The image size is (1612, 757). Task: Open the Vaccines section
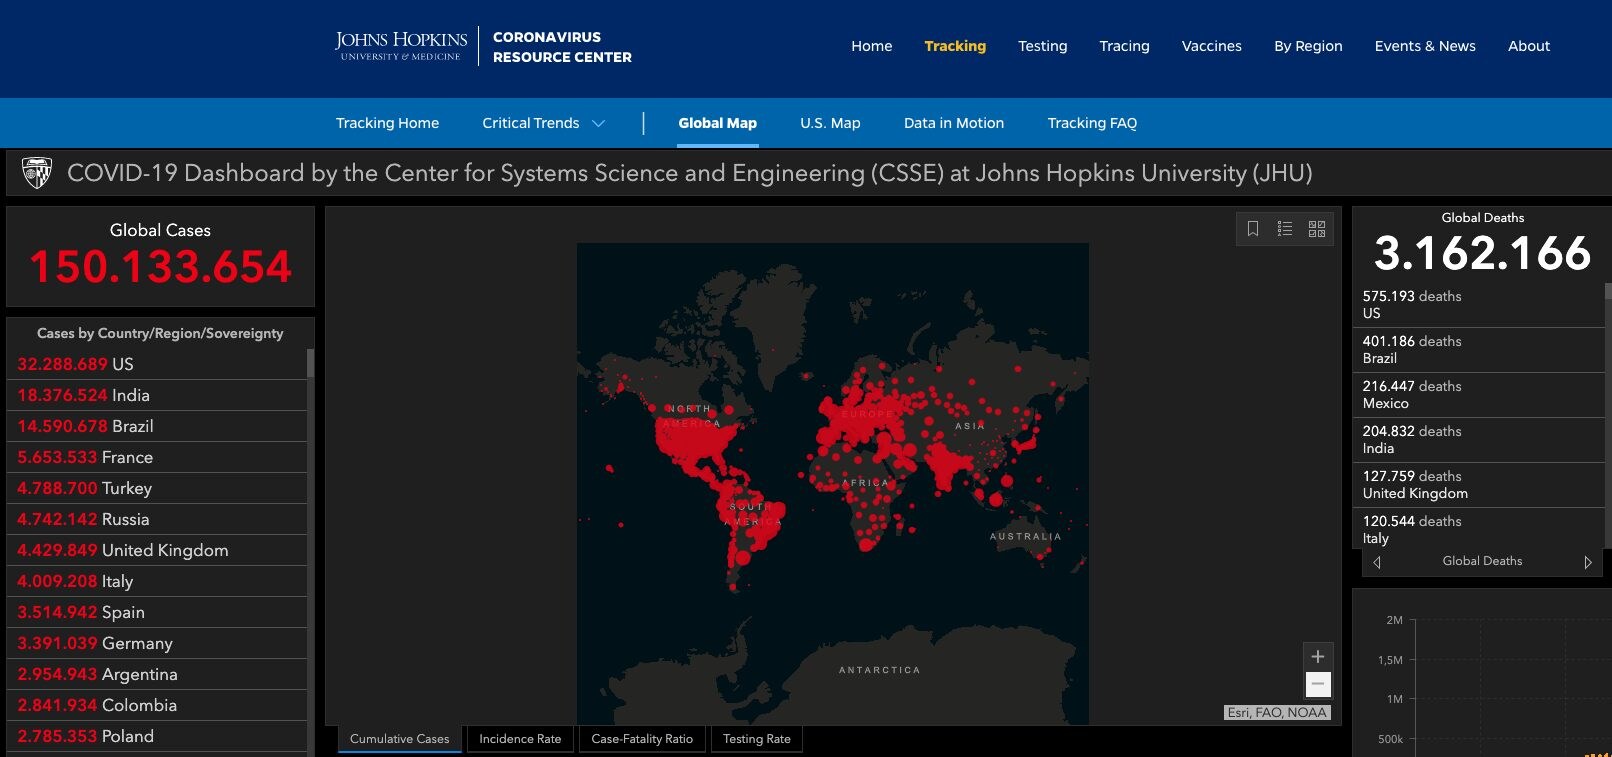[x=1212, y=46]
